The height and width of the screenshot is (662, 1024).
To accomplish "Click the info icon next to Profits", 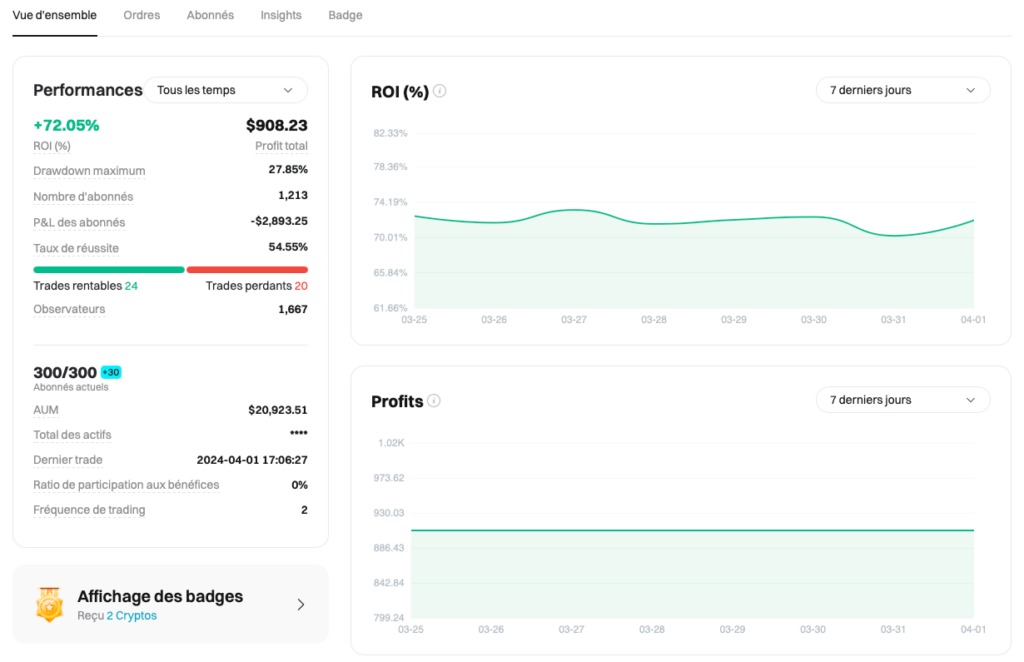I will 434,399.
